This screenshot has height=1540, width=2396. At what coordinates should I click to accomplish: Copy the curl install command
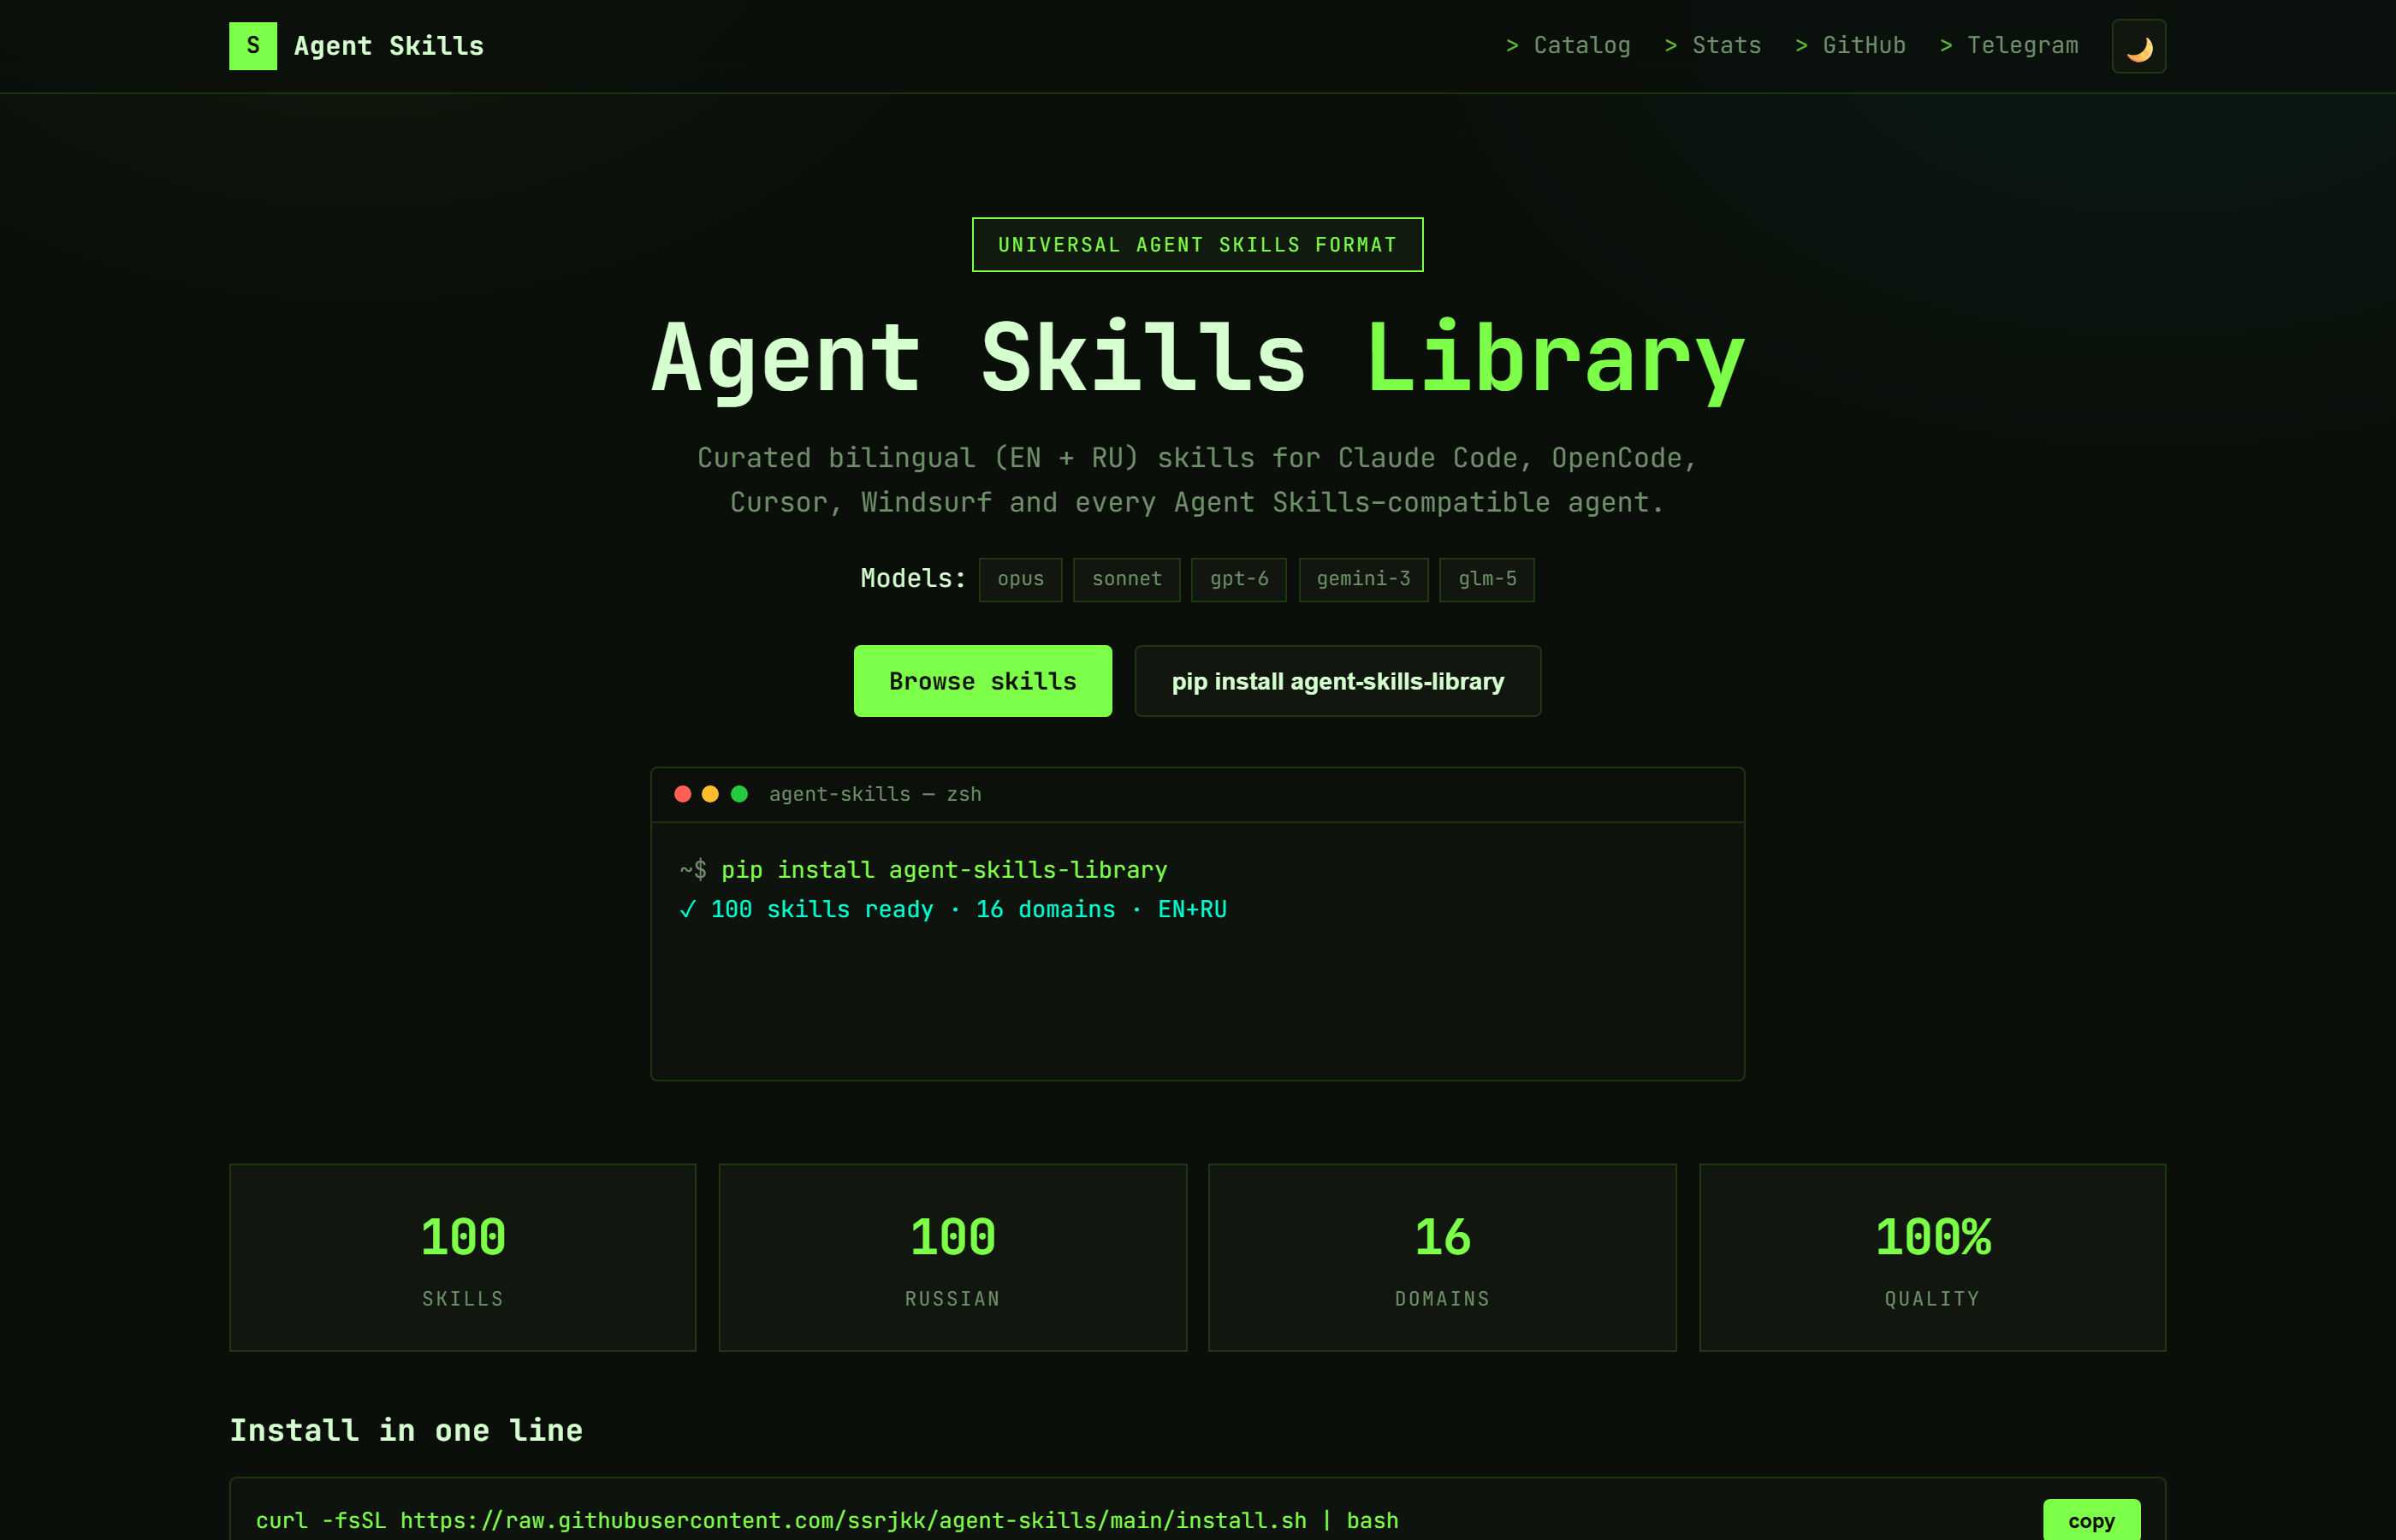(2091, 1520)
